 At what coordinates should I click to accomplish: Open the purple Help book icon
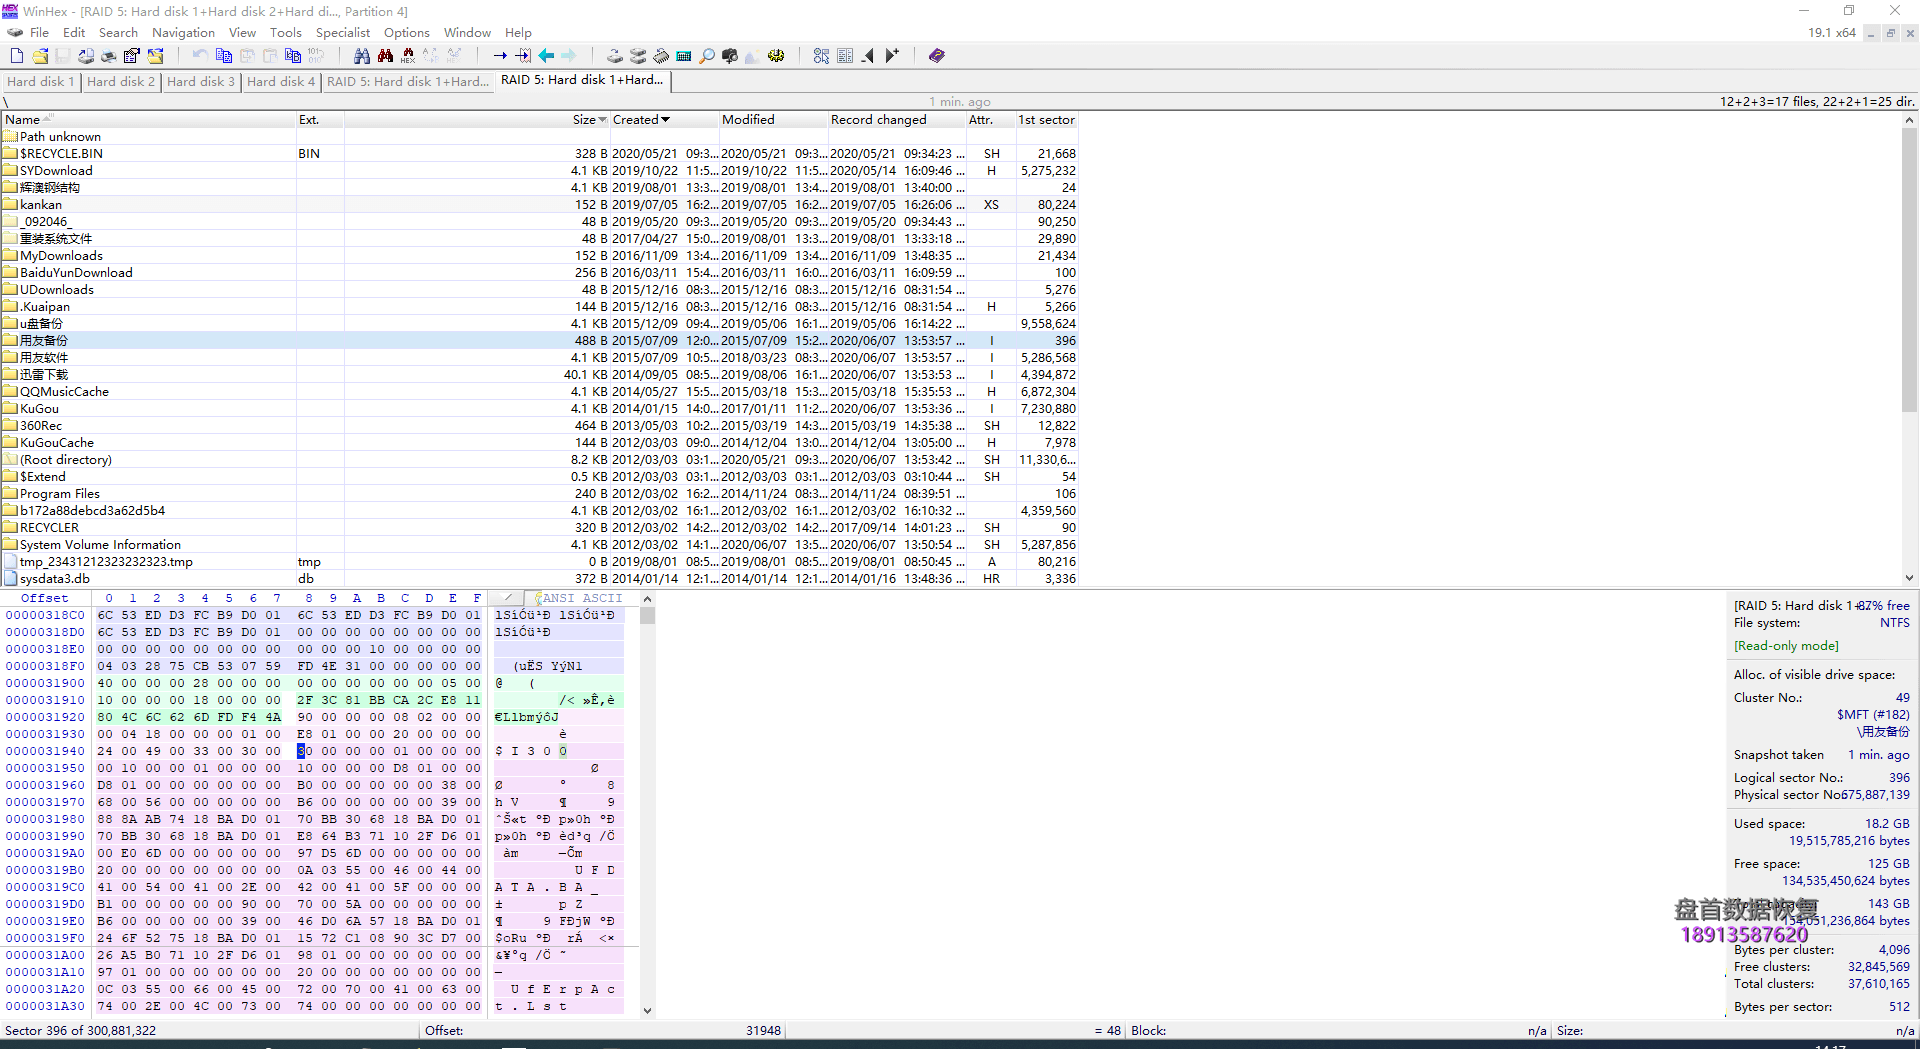[936, 56]
